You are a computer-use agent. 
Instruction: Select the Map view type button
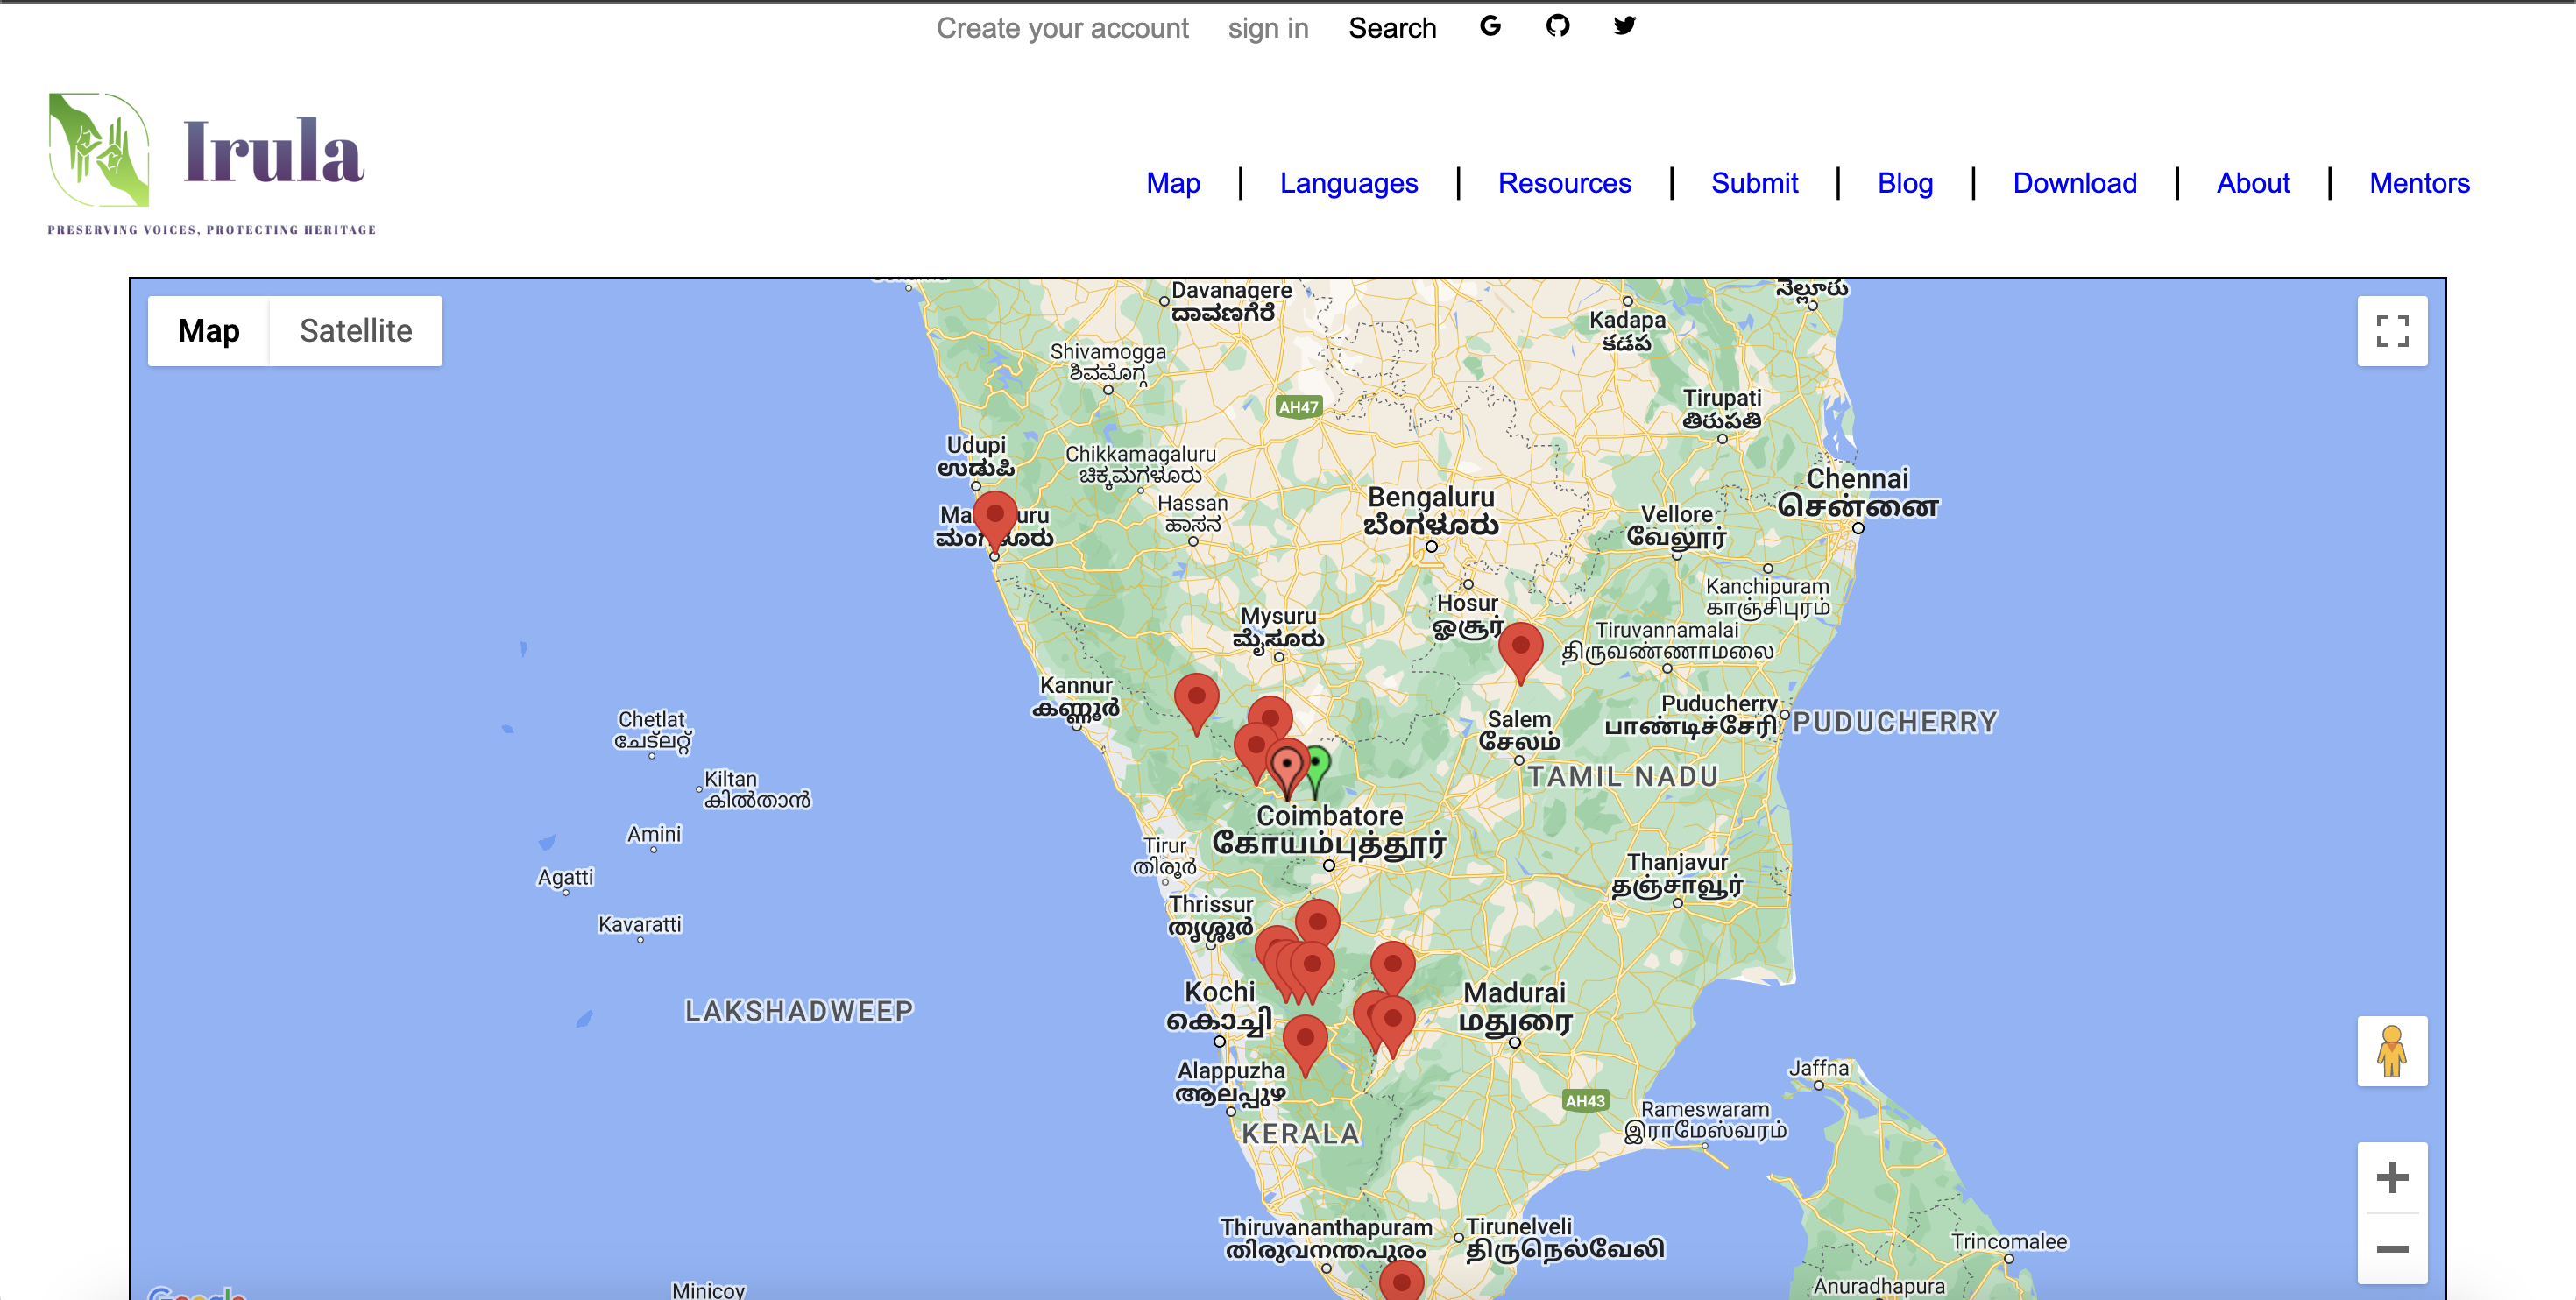click(208, 331)
